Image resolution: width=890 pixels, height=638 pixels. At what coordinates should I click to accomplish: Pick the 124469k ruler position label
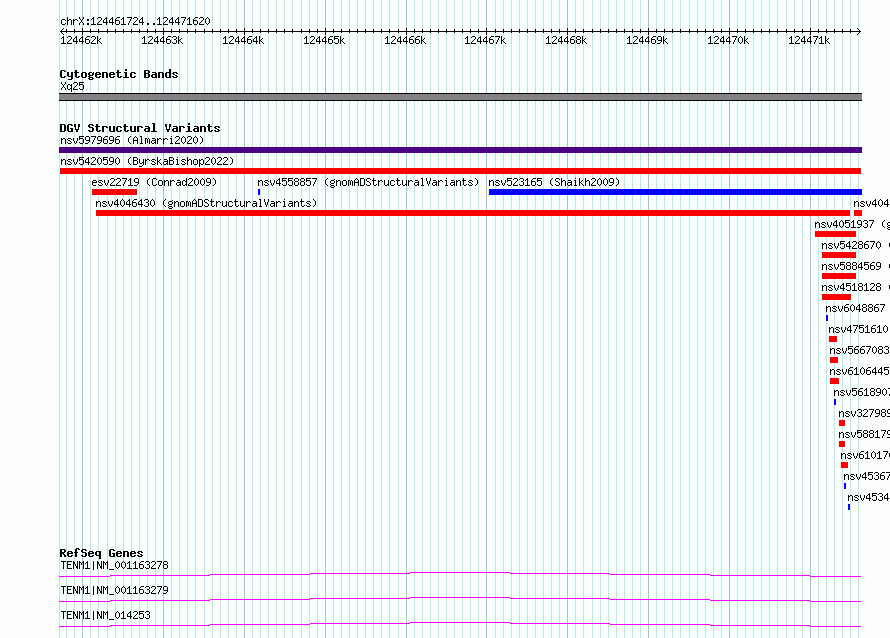647,40
